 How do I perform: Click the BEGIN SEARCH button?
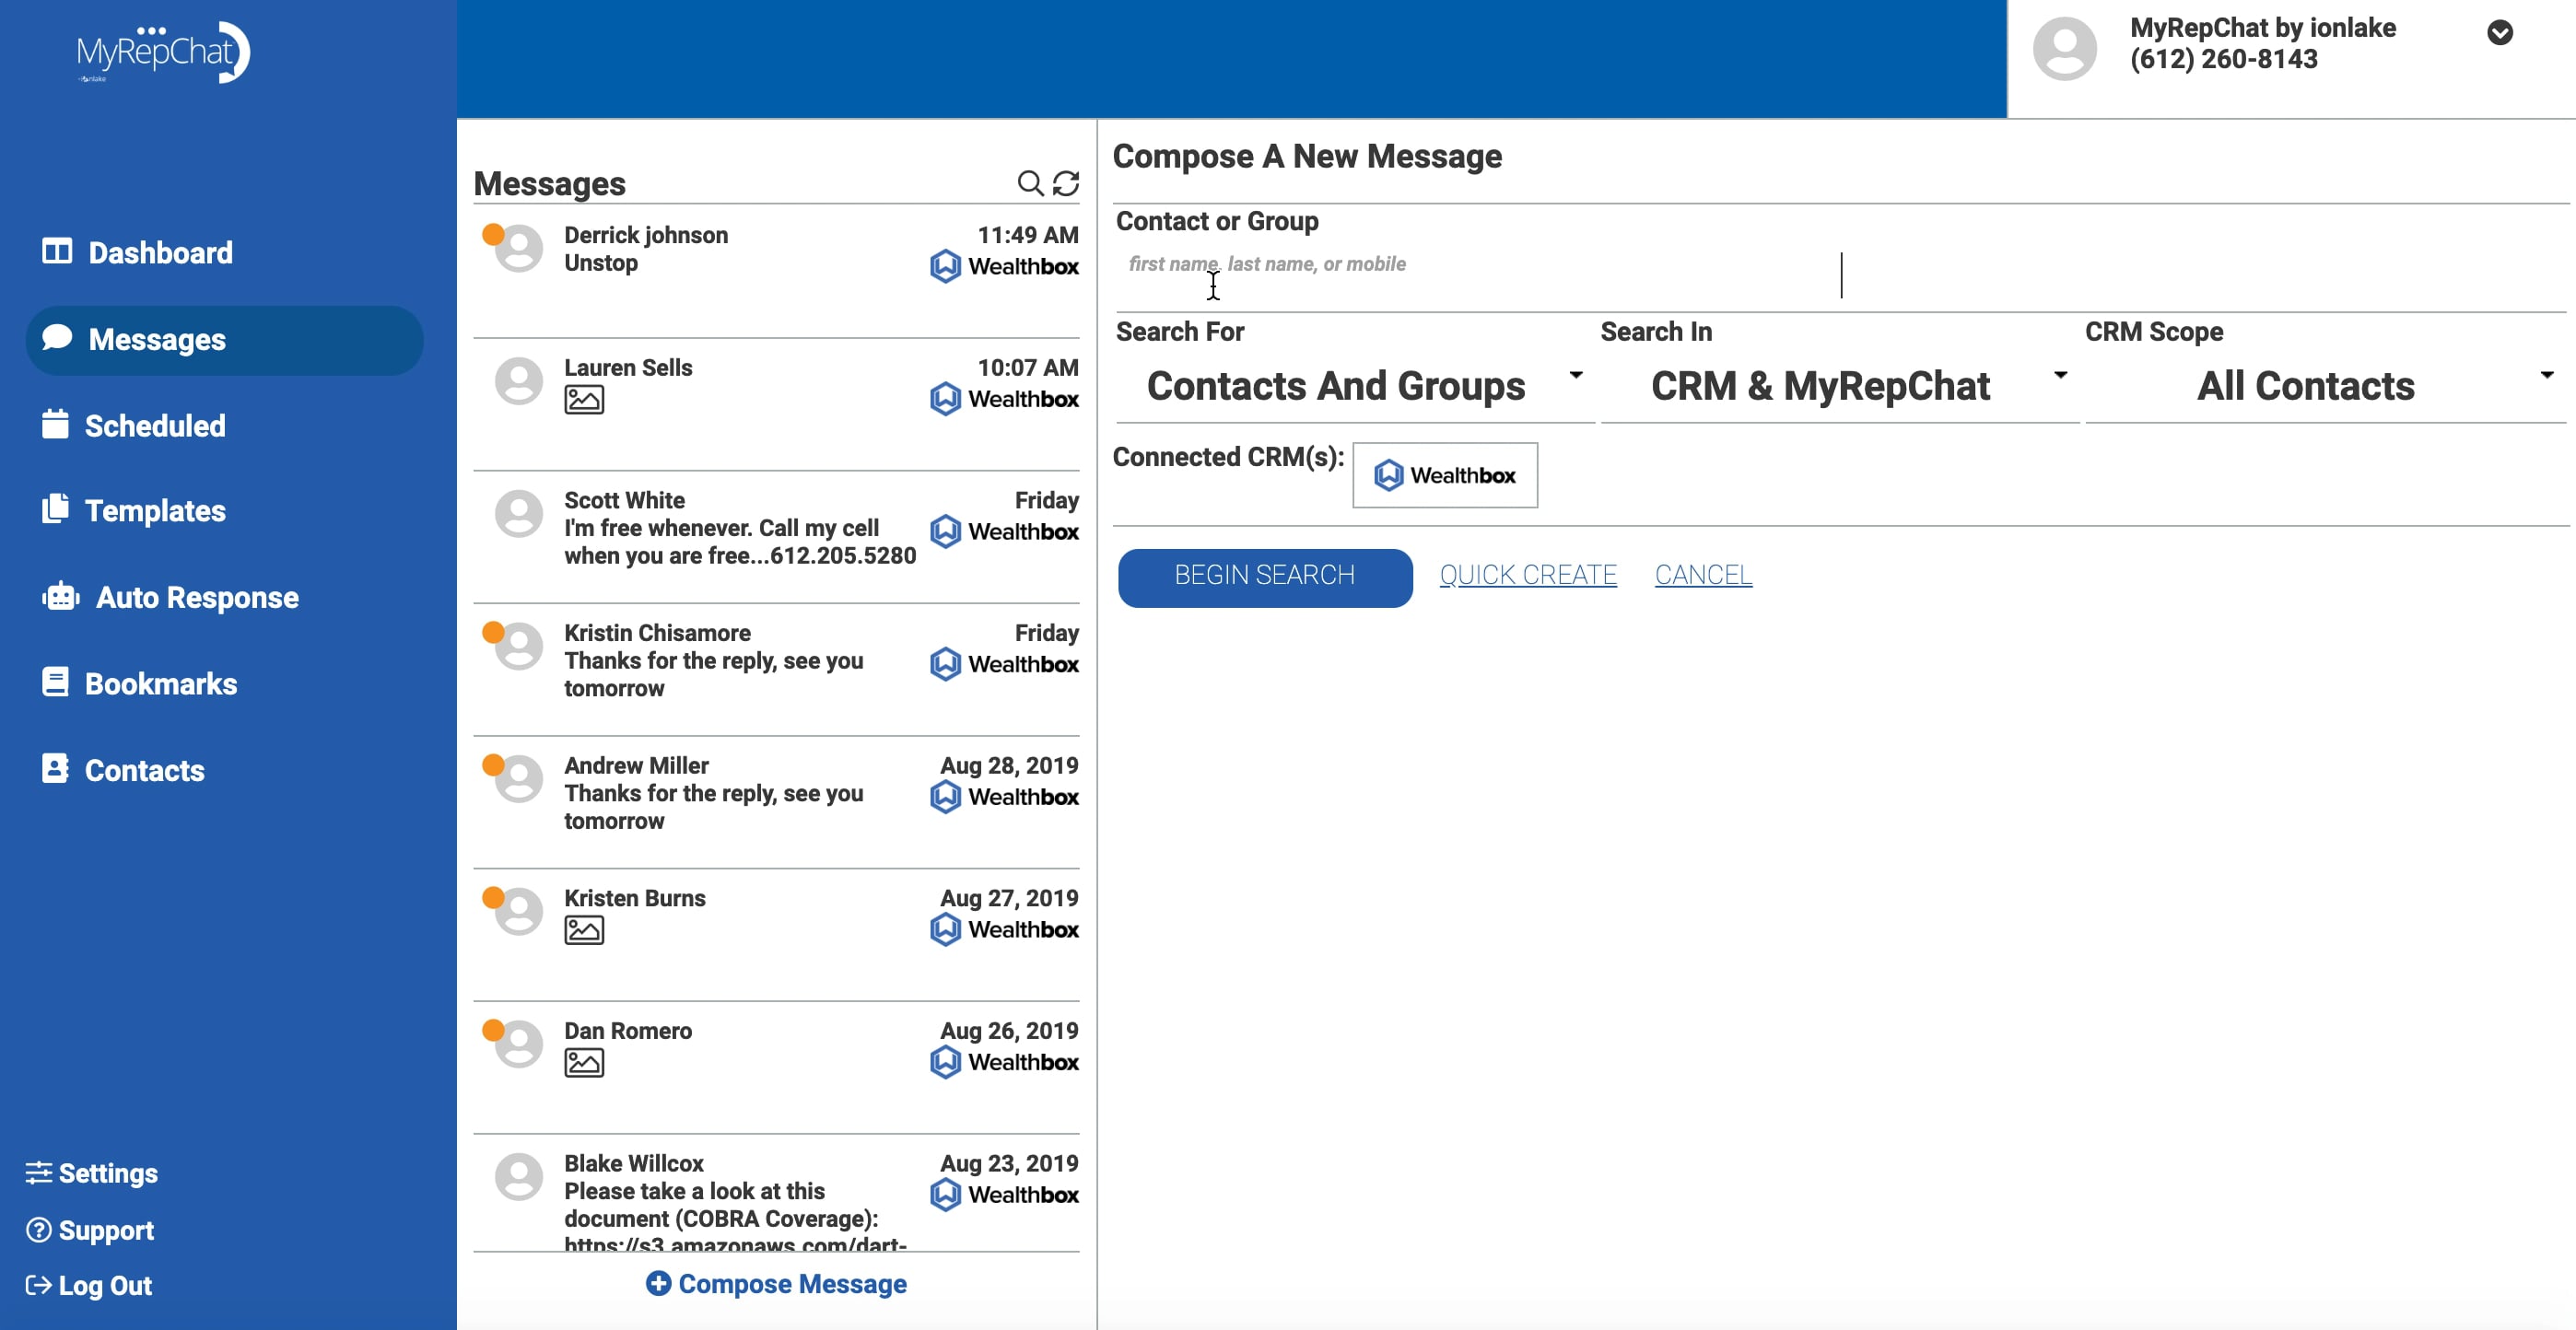[x=1264, y=577]
